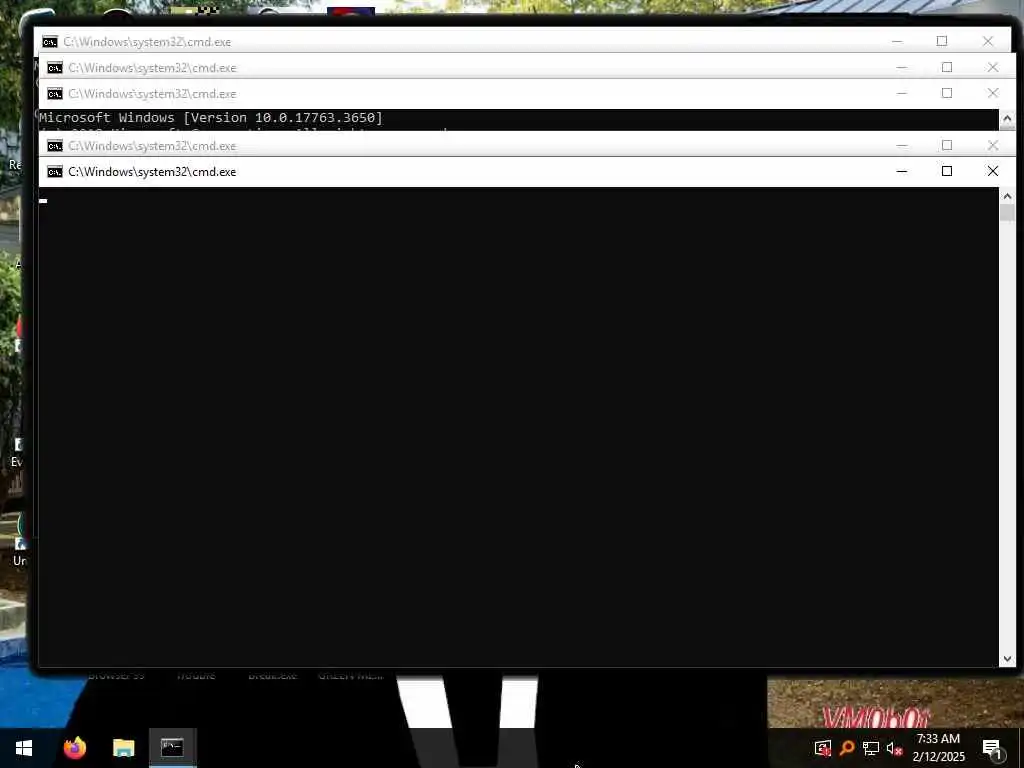Open system menu icon of the rearmost cmd window
Image resolution: width=1024 pixels, height=768 pixels.
[50, 42]
